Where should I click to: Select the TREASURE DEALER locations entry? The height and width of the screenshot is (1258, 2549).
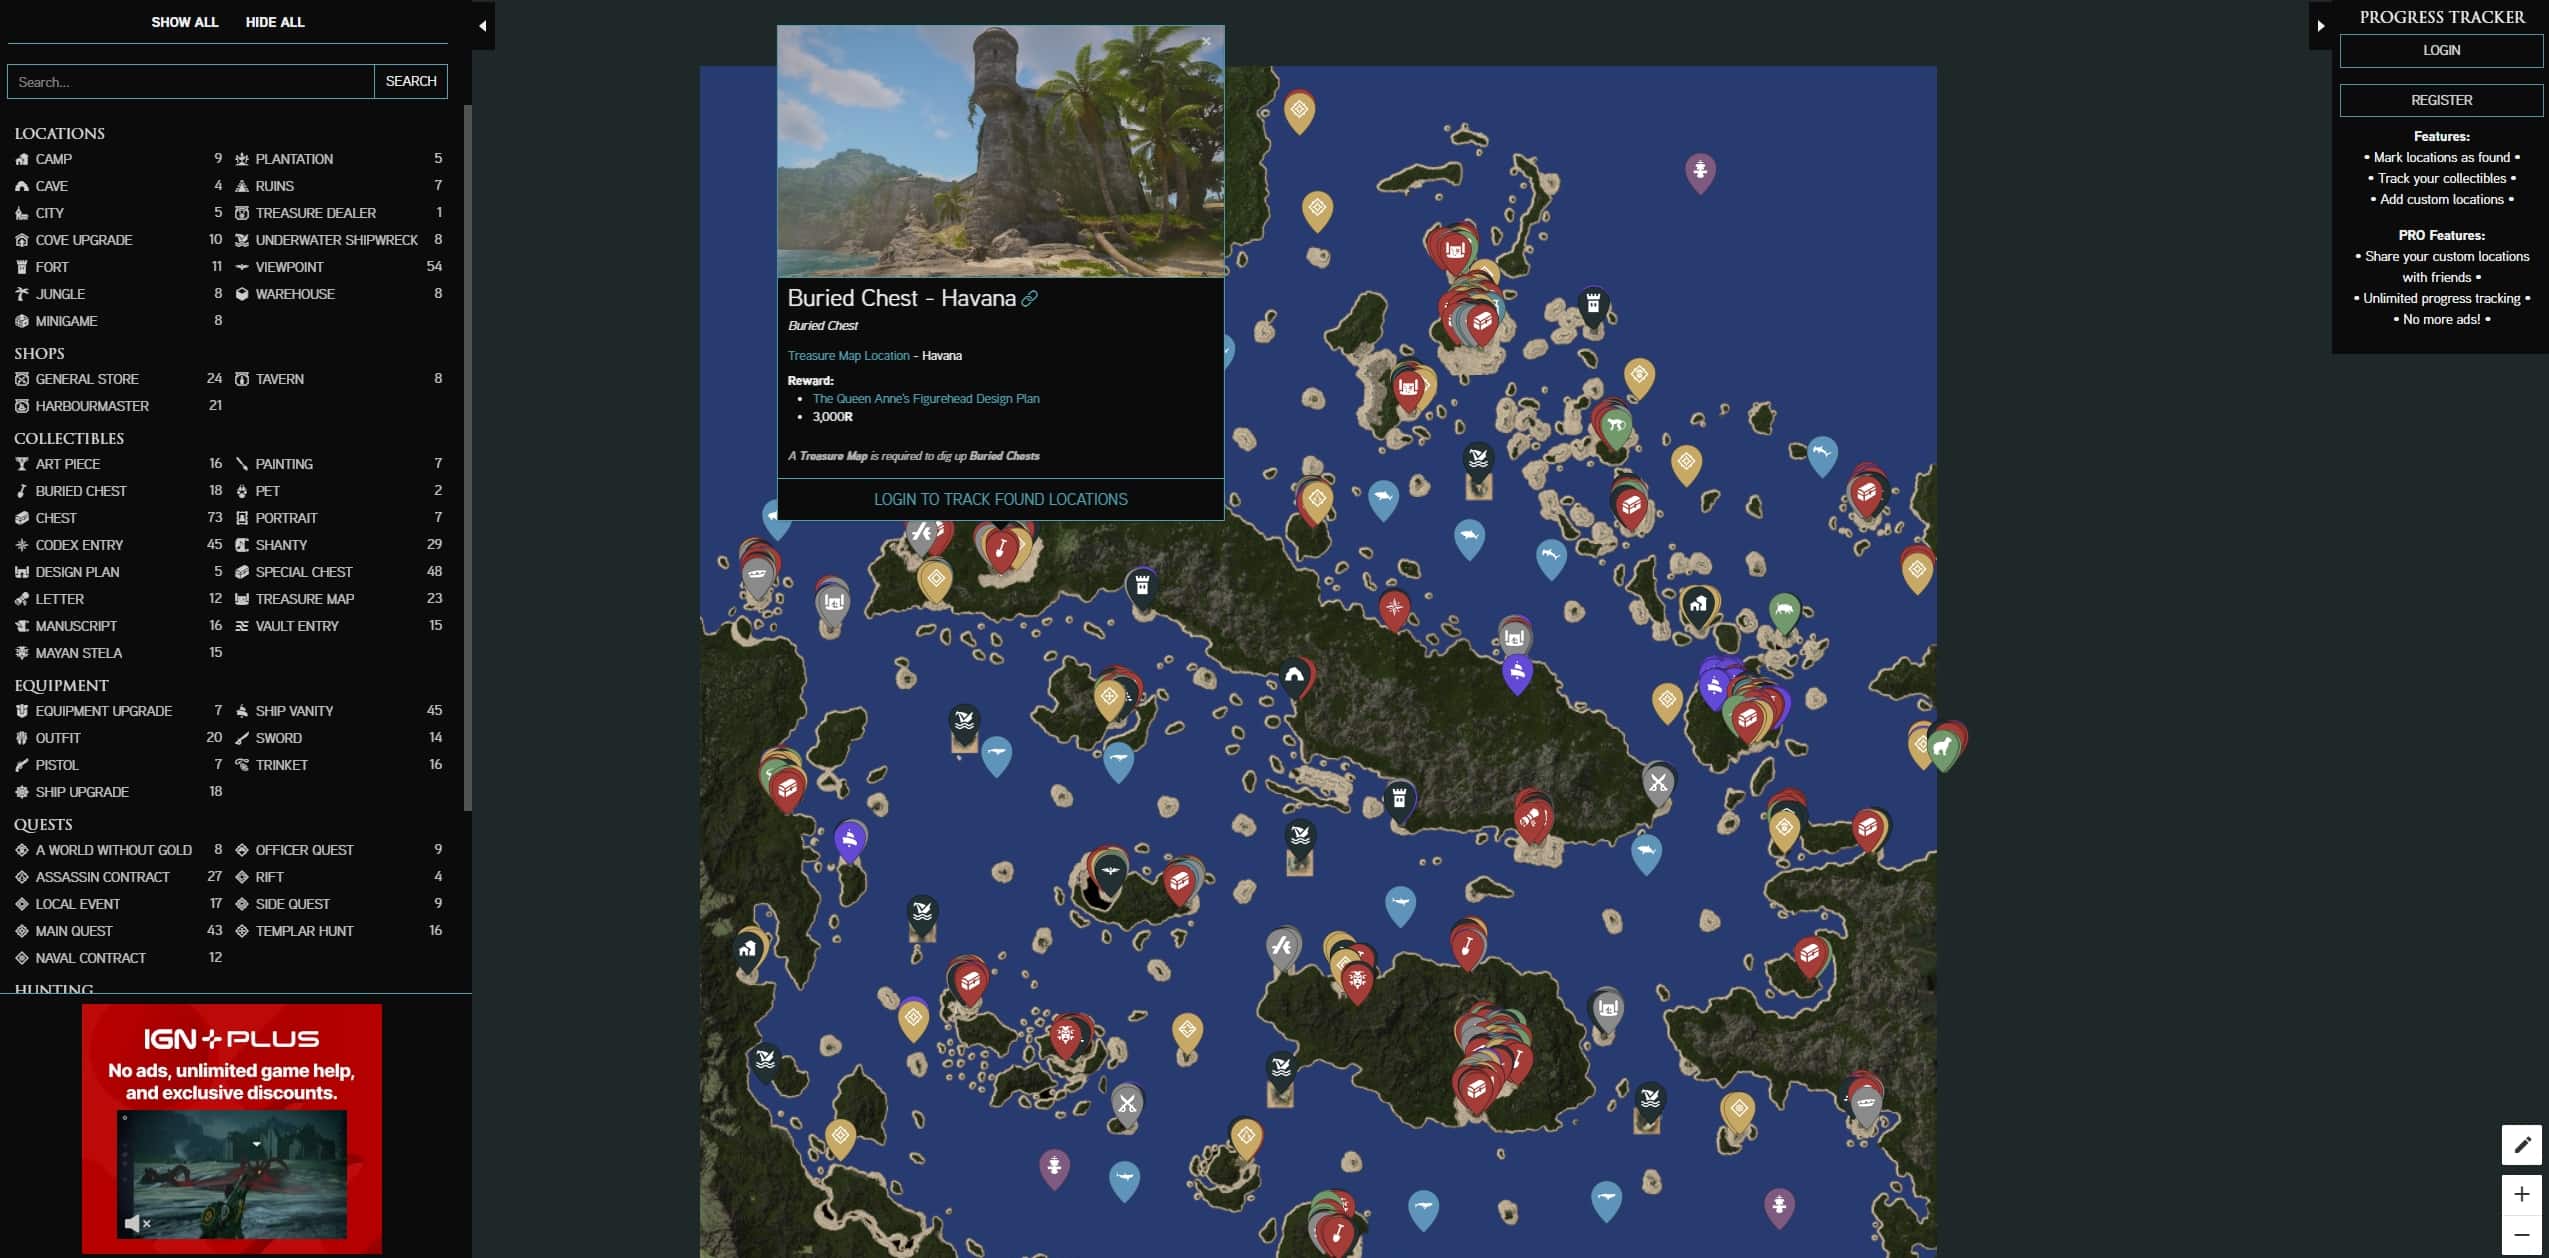(x=338, y=213)
